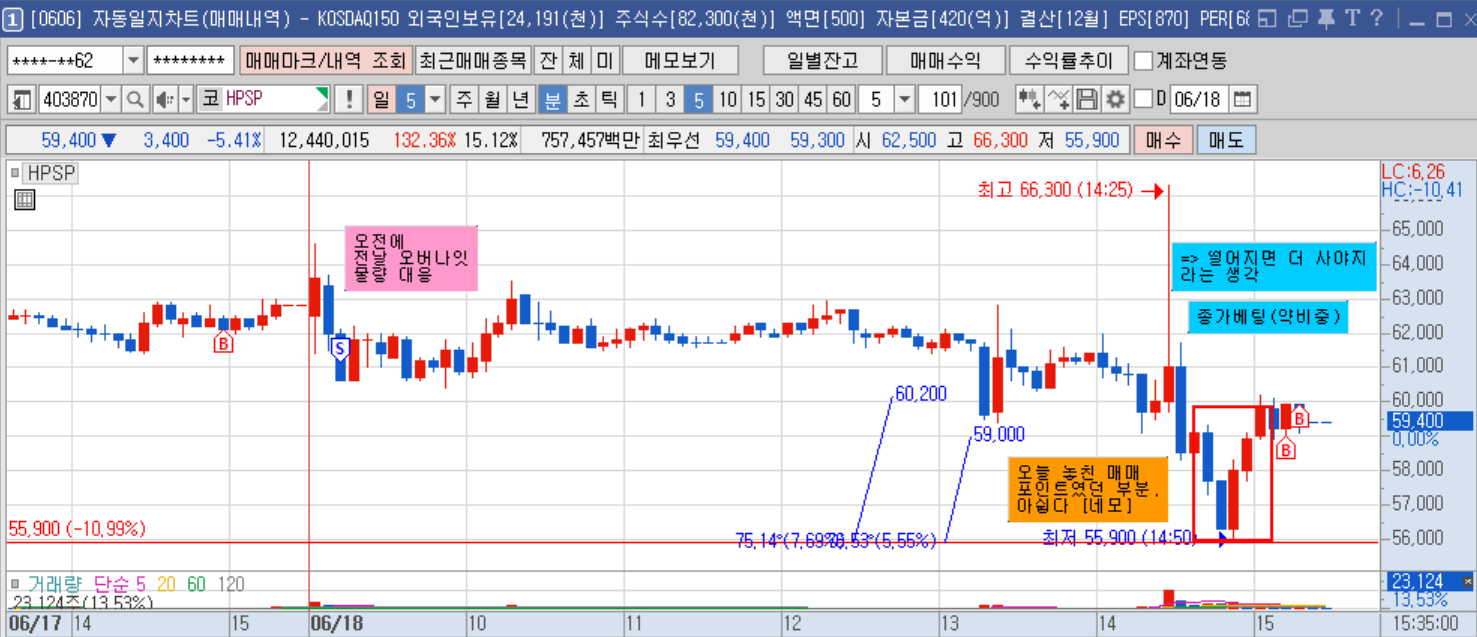This screenshot has width=1477, height=637.
Task: Select the 10 minute interval button
Action: (x=728, y=100)
